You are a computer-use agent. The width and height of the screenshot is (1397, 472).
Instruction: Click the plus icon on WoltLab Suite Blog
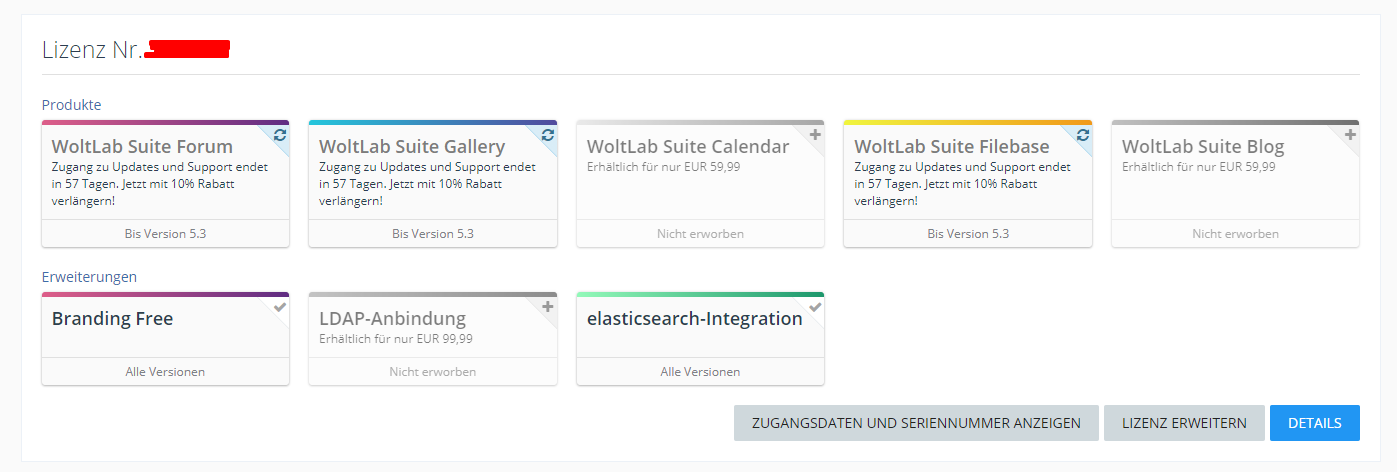pyautogui.click(x=1350, y=135)
